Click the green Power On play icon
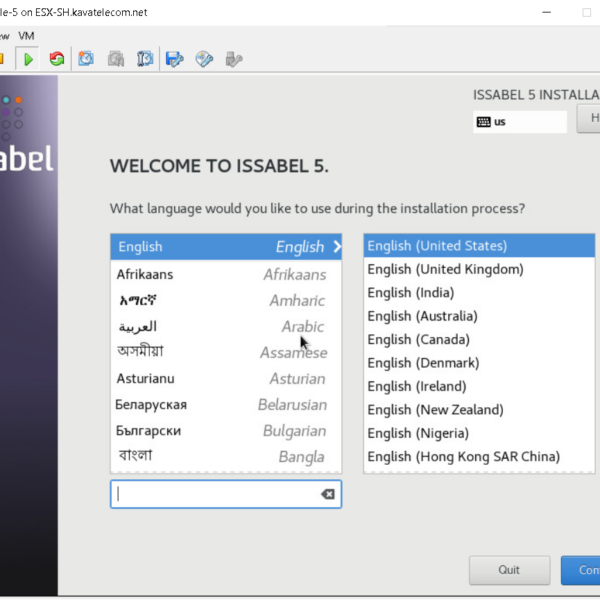Image resolution: width=600 pixels, height=600 pixels. (x=28, y=59)
